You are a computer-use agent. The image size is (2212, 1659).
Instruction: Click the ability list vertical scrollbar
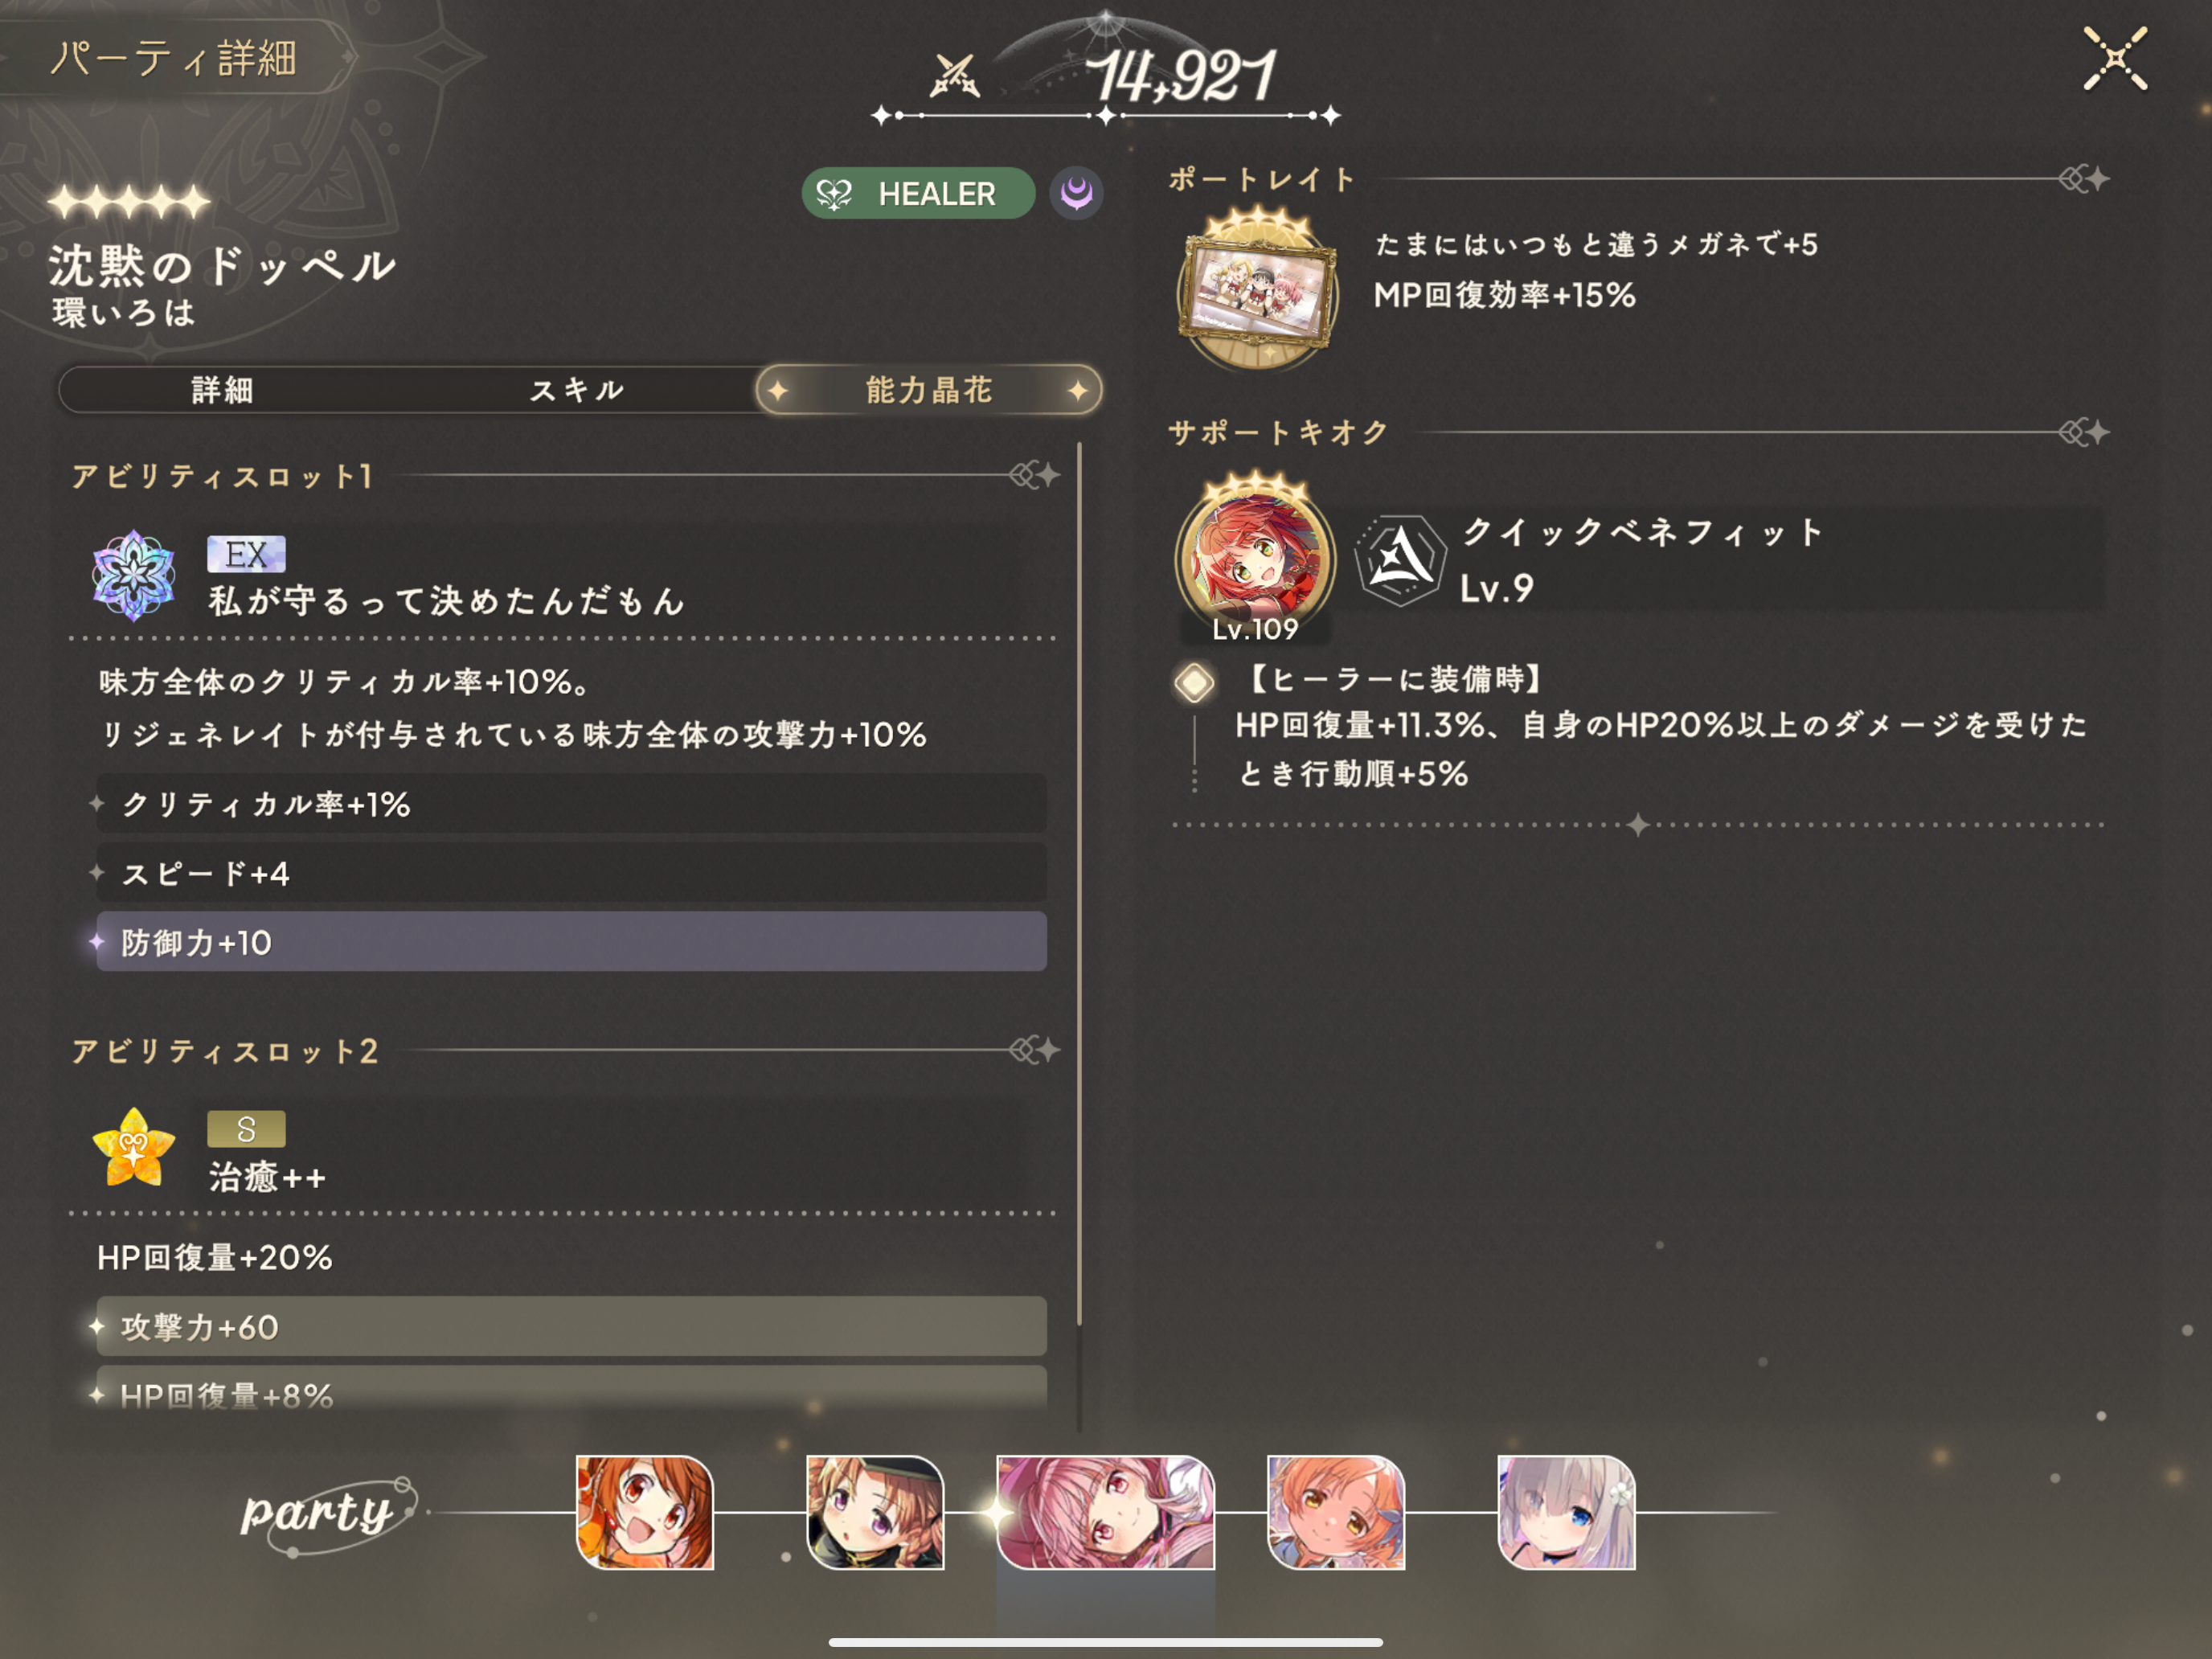pos(1079,885)
